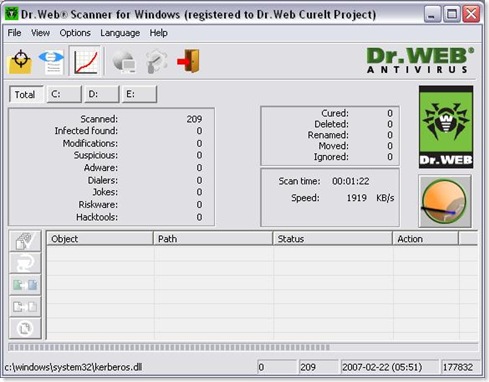Screen dimensions: 489x382
Task: Open the scan target selection icon
Action: [20, 61]
